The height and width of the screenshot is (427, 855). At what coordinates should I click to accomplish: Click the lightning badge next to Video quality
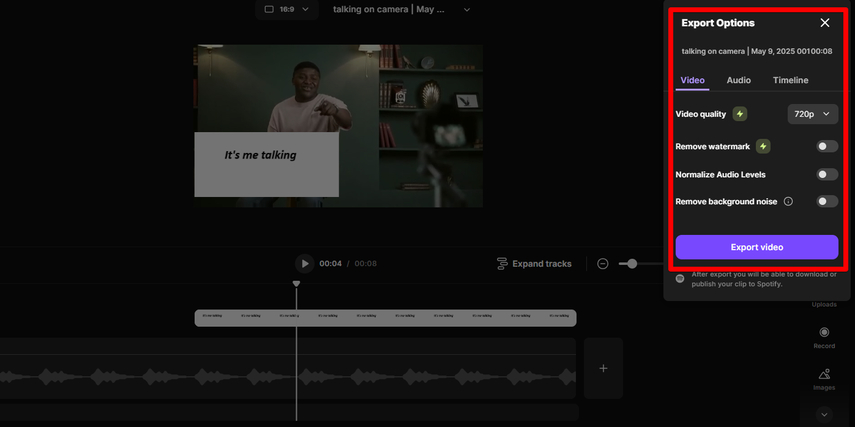(x=740, y=114)
